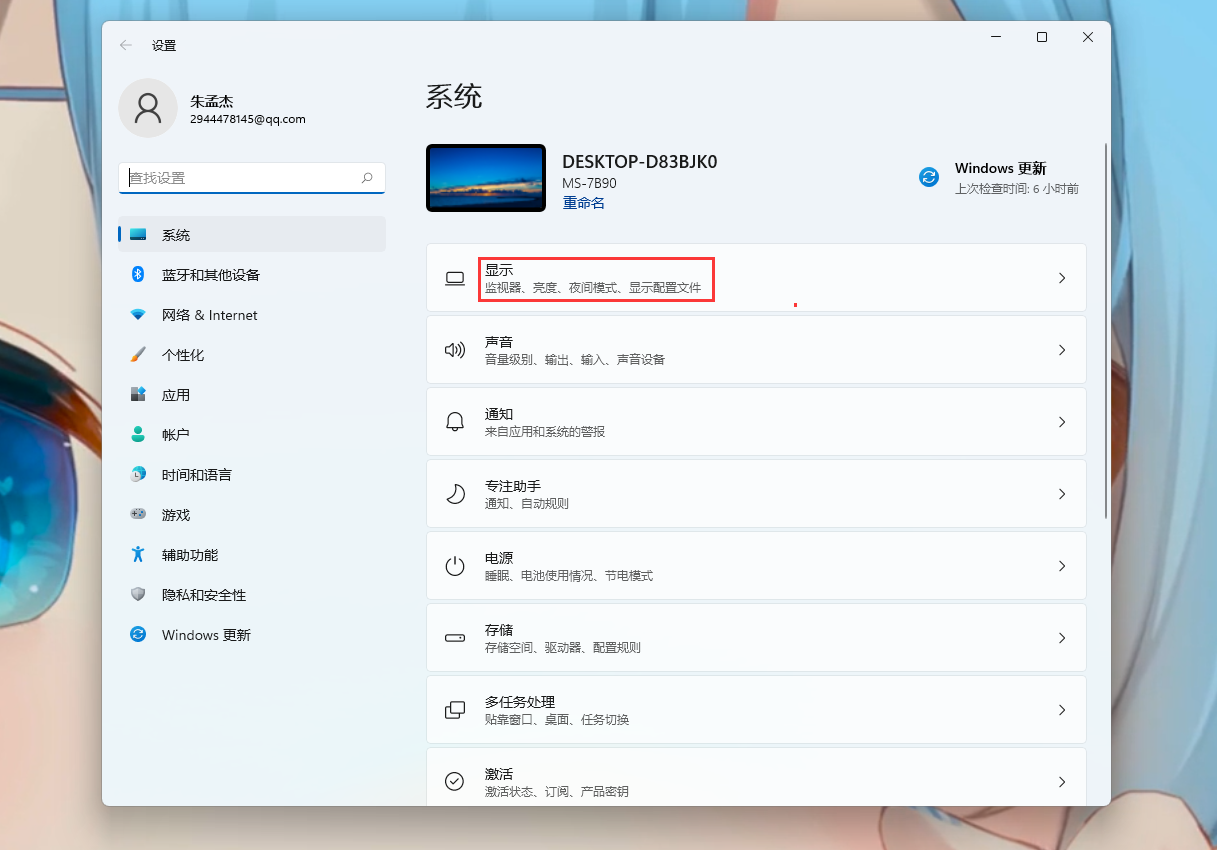
Task: Click 贴靠窗口、桌面、任务切换 description
Action: tap(557, 720)
